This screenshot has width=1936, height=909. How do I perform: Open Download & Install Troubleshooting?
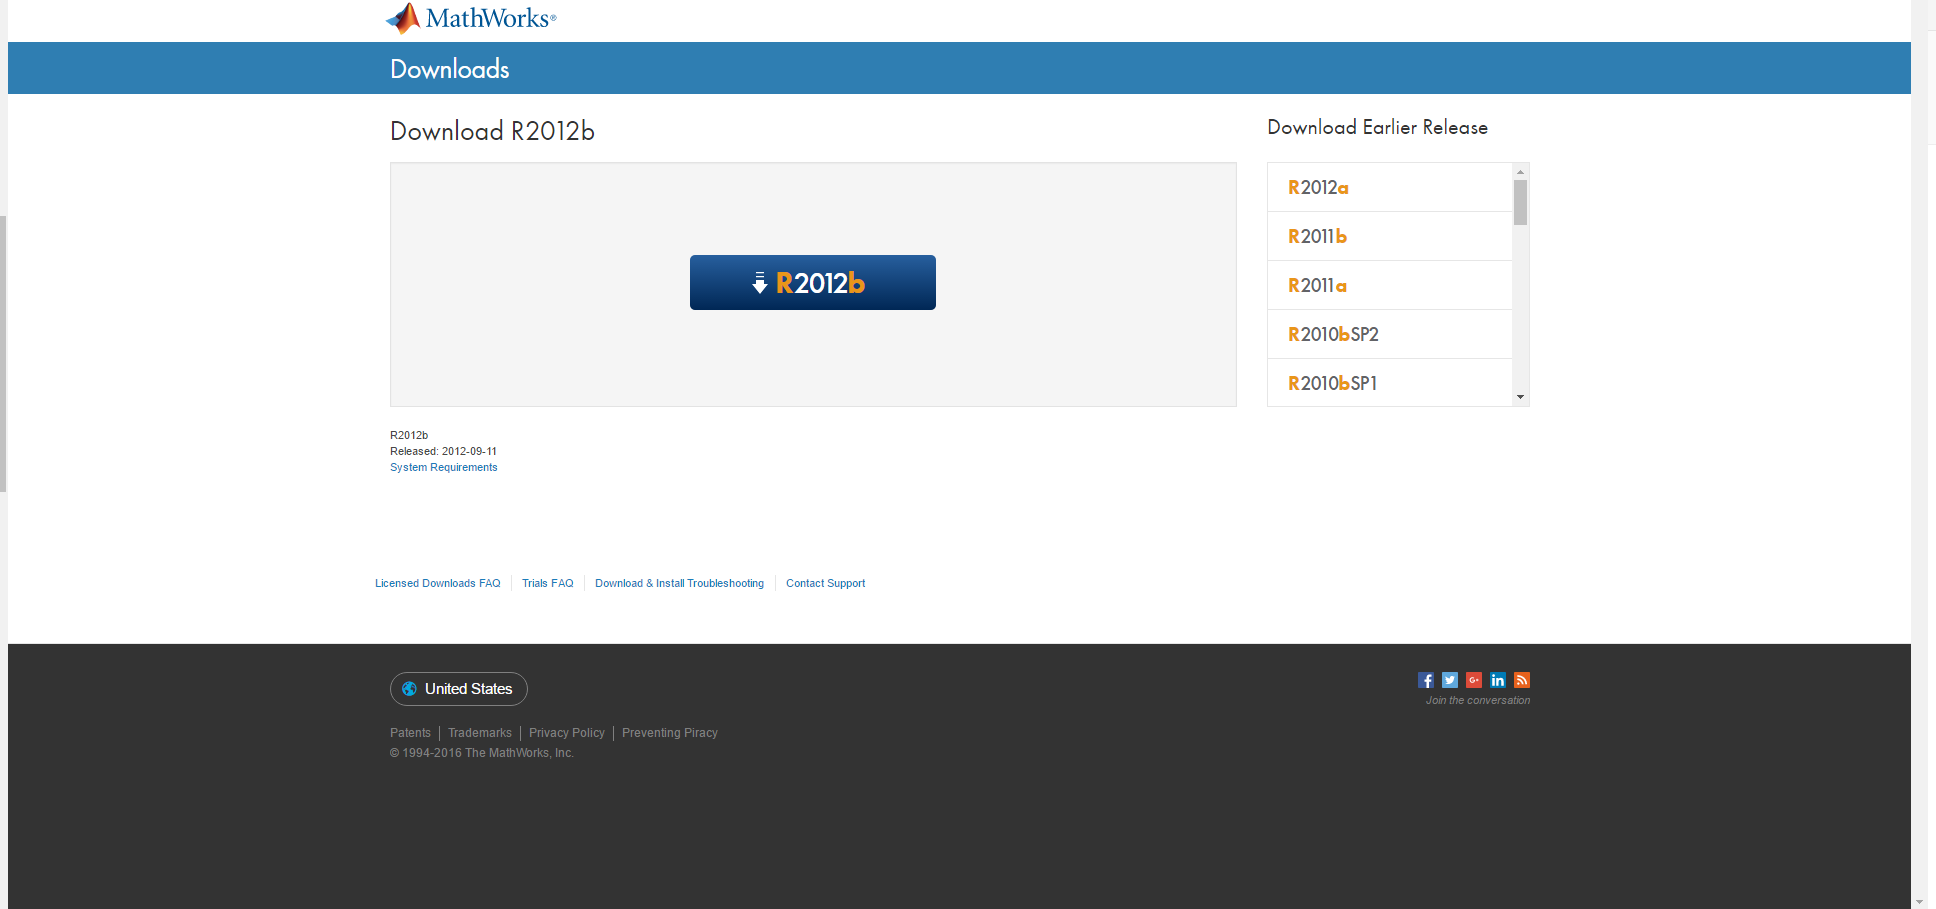(x=679, y=583)
